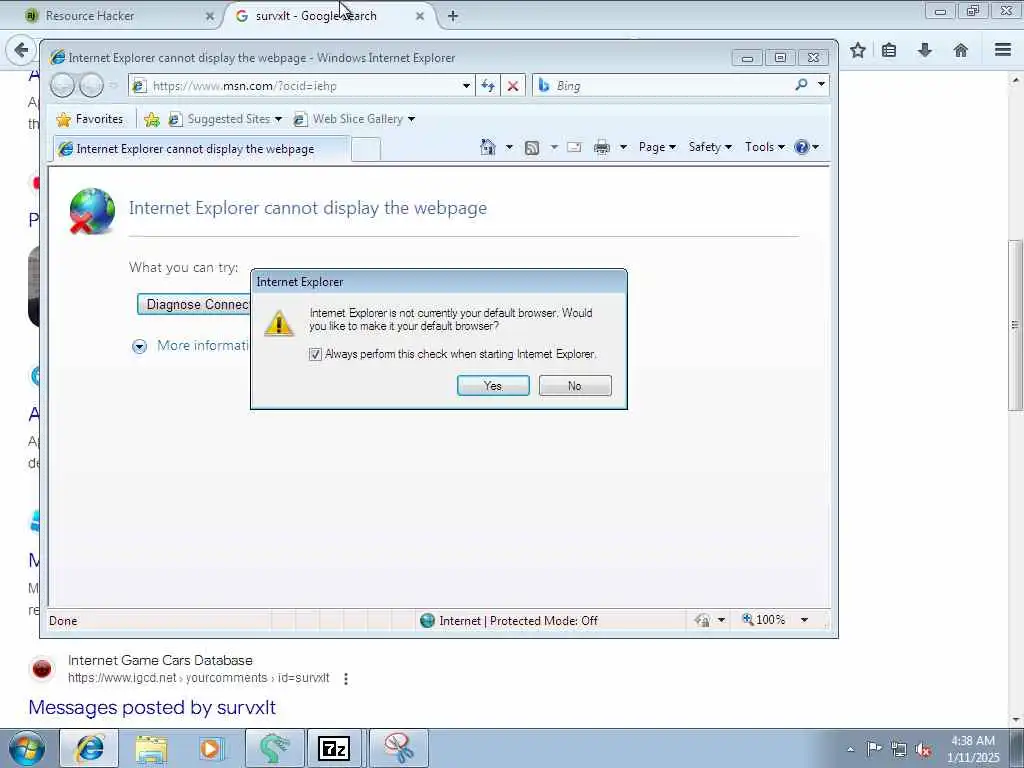1024x768 pixels.
Task: Show hidden tray icons arrow
Action: [x=850, y=750]
